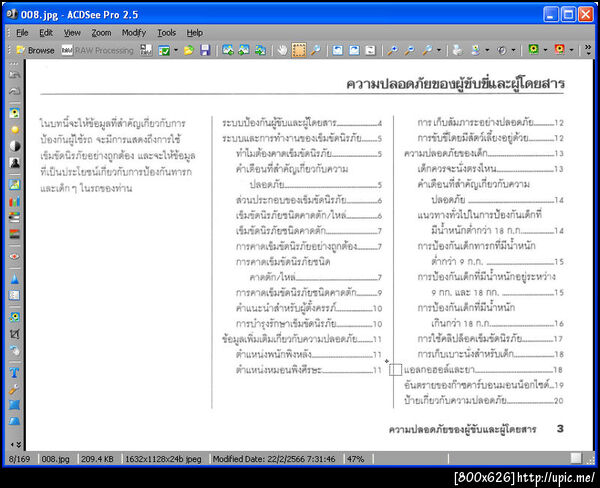Expand the red sunflower icon dropdown
The width and height of the screenshot is (600, 488).
click(x=571, y=50)
